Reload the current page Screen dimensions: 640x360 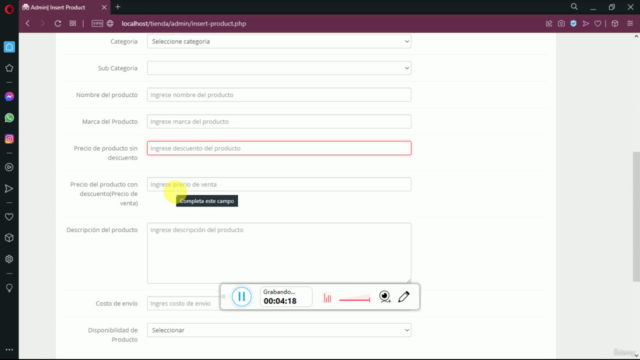tap(58, 24)
